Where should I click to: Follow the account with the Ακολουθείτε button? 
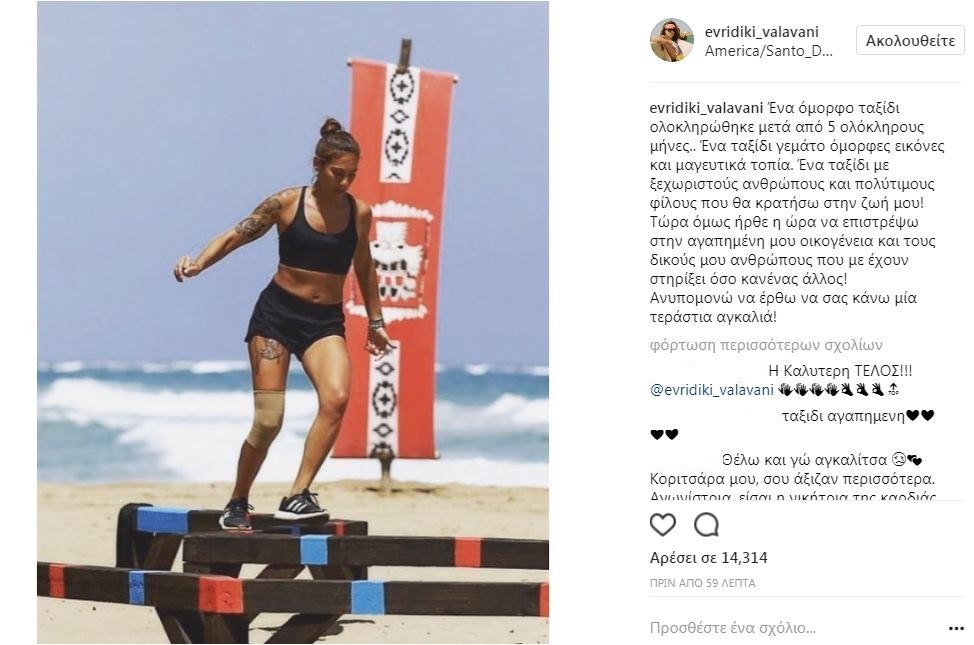[910, 41]
